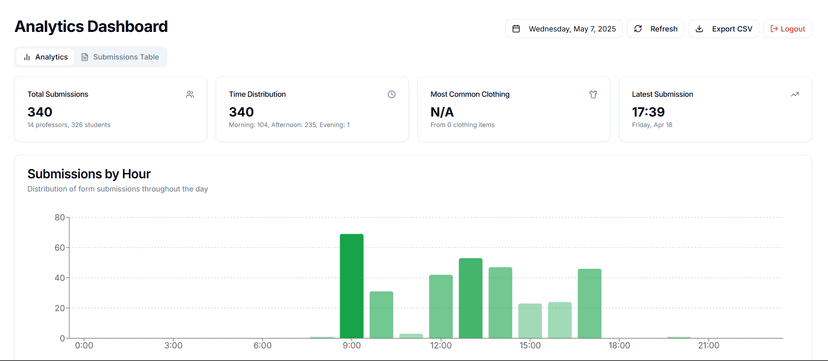Screen dimensions: 828x361
Task: Click the 40 label on the y-axis
Action: [60, 278]
